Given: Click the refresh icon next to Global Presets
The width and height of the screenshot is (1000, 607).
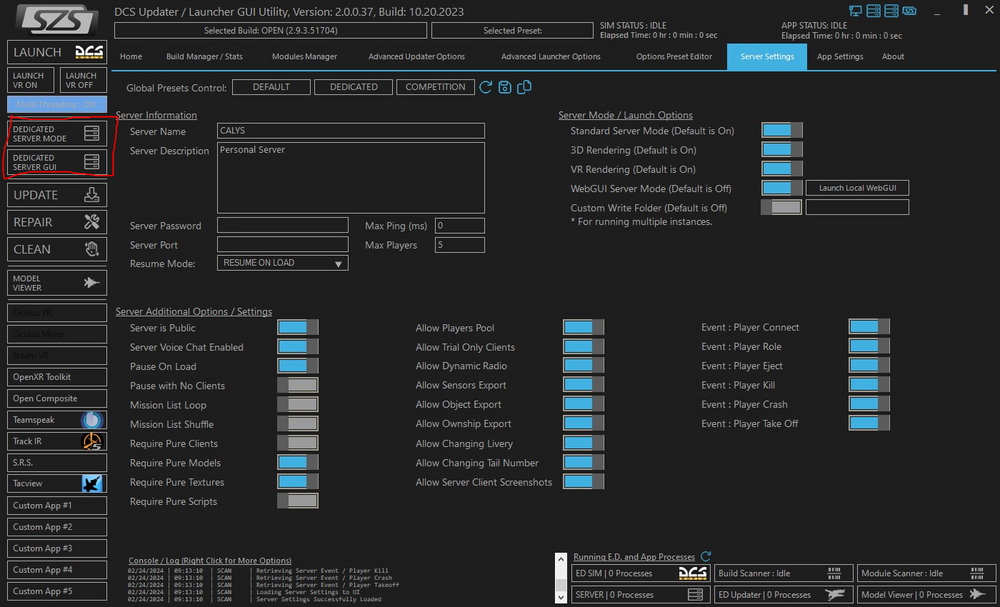Looking at the screenshot, I should [486, 87].
